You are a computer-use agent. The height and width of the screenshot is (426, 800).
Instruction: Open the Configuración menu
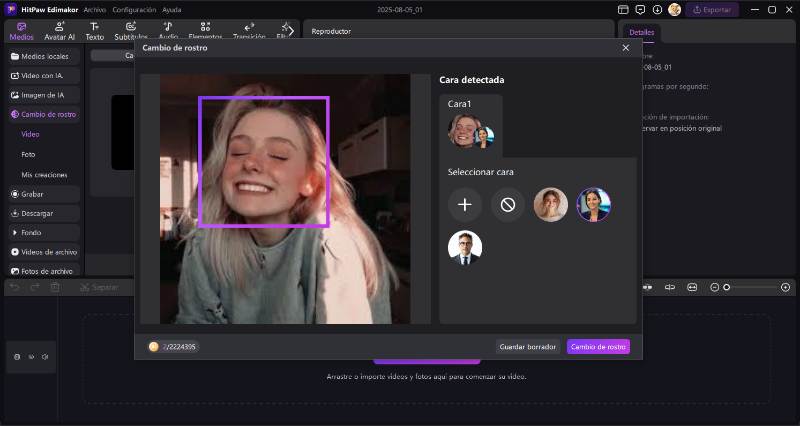pyautogui.click(x=134, y=10)
